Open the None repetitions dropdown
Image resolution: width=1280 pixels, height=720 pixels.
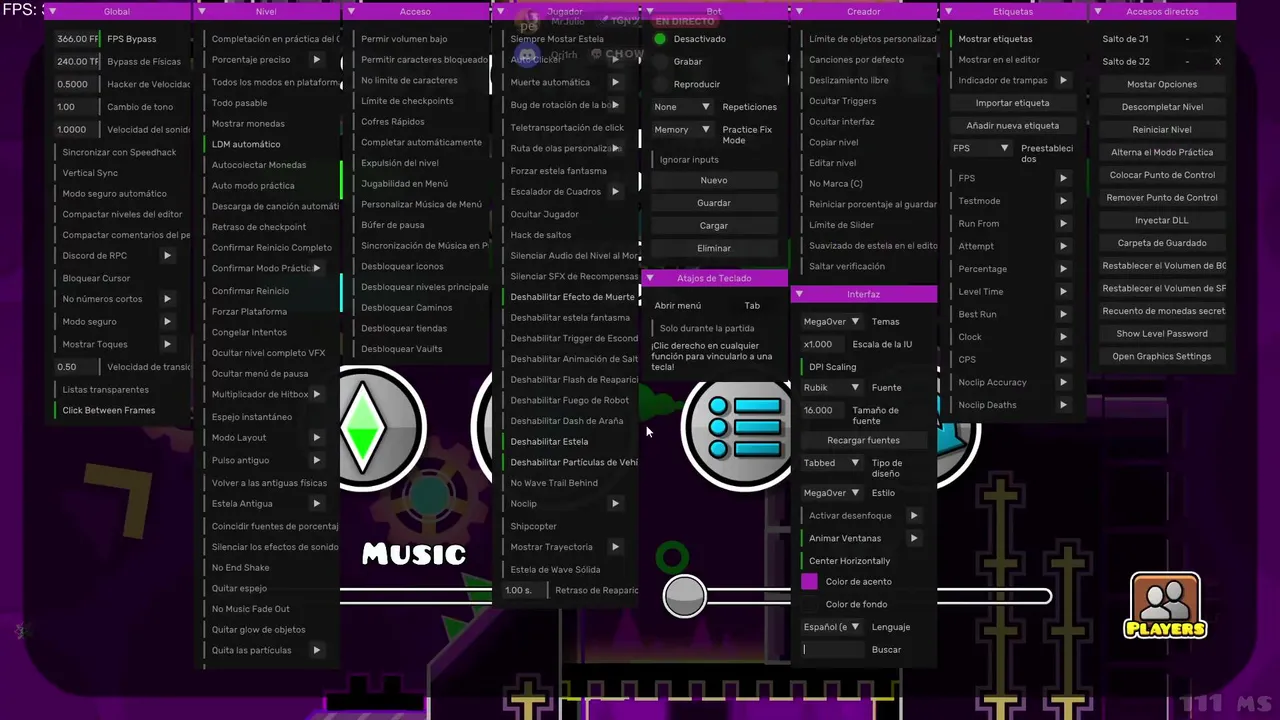point(682,107)
